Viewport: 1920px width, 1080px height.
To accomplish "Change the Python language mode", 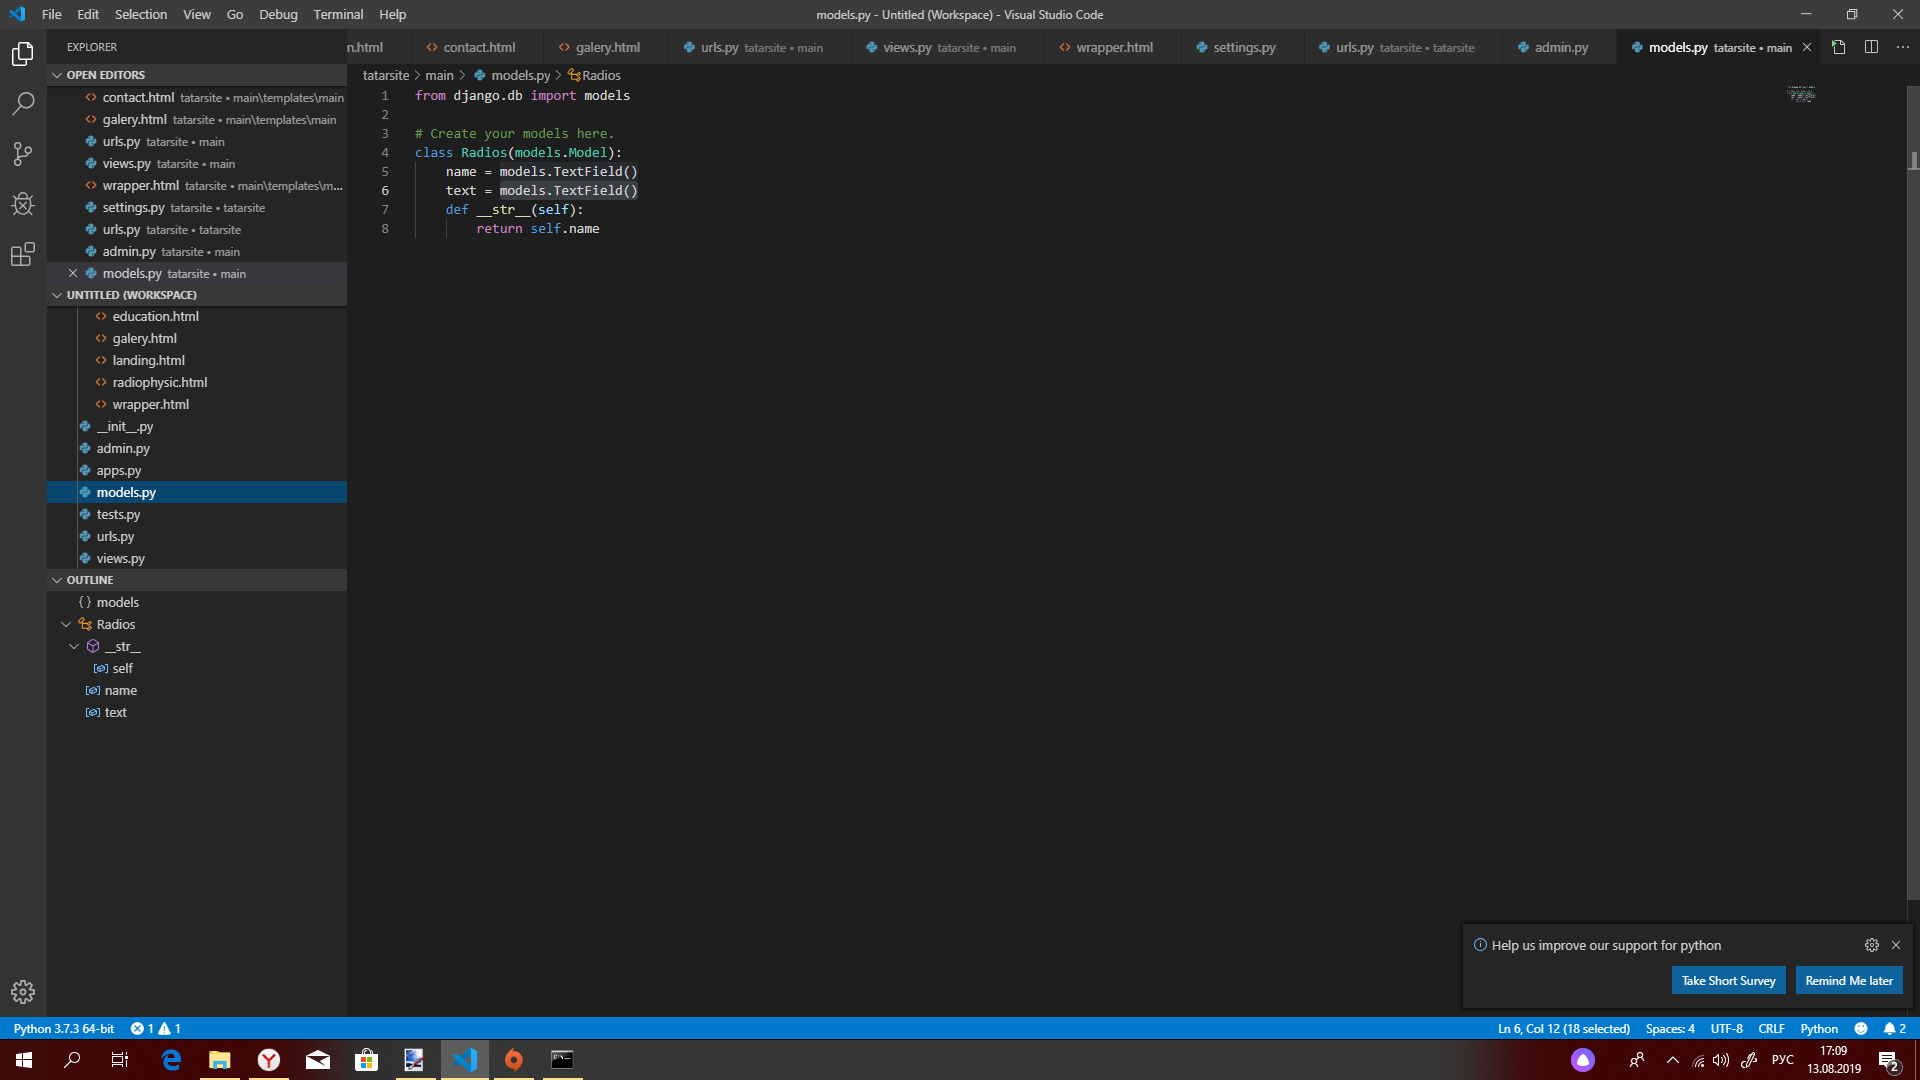I will pos(1819,1029).
